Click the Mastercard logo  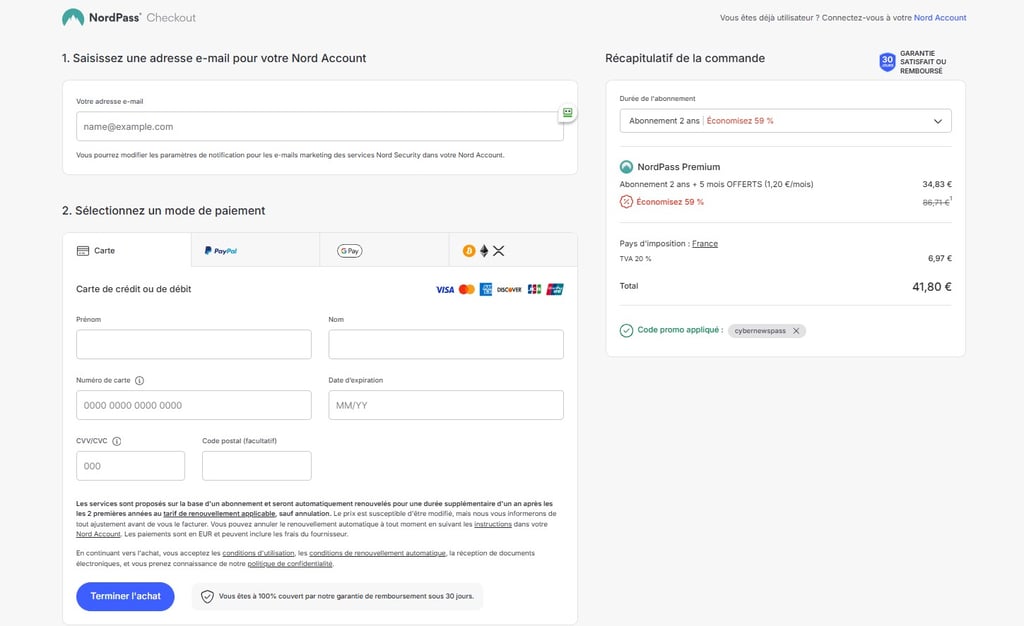466,289
